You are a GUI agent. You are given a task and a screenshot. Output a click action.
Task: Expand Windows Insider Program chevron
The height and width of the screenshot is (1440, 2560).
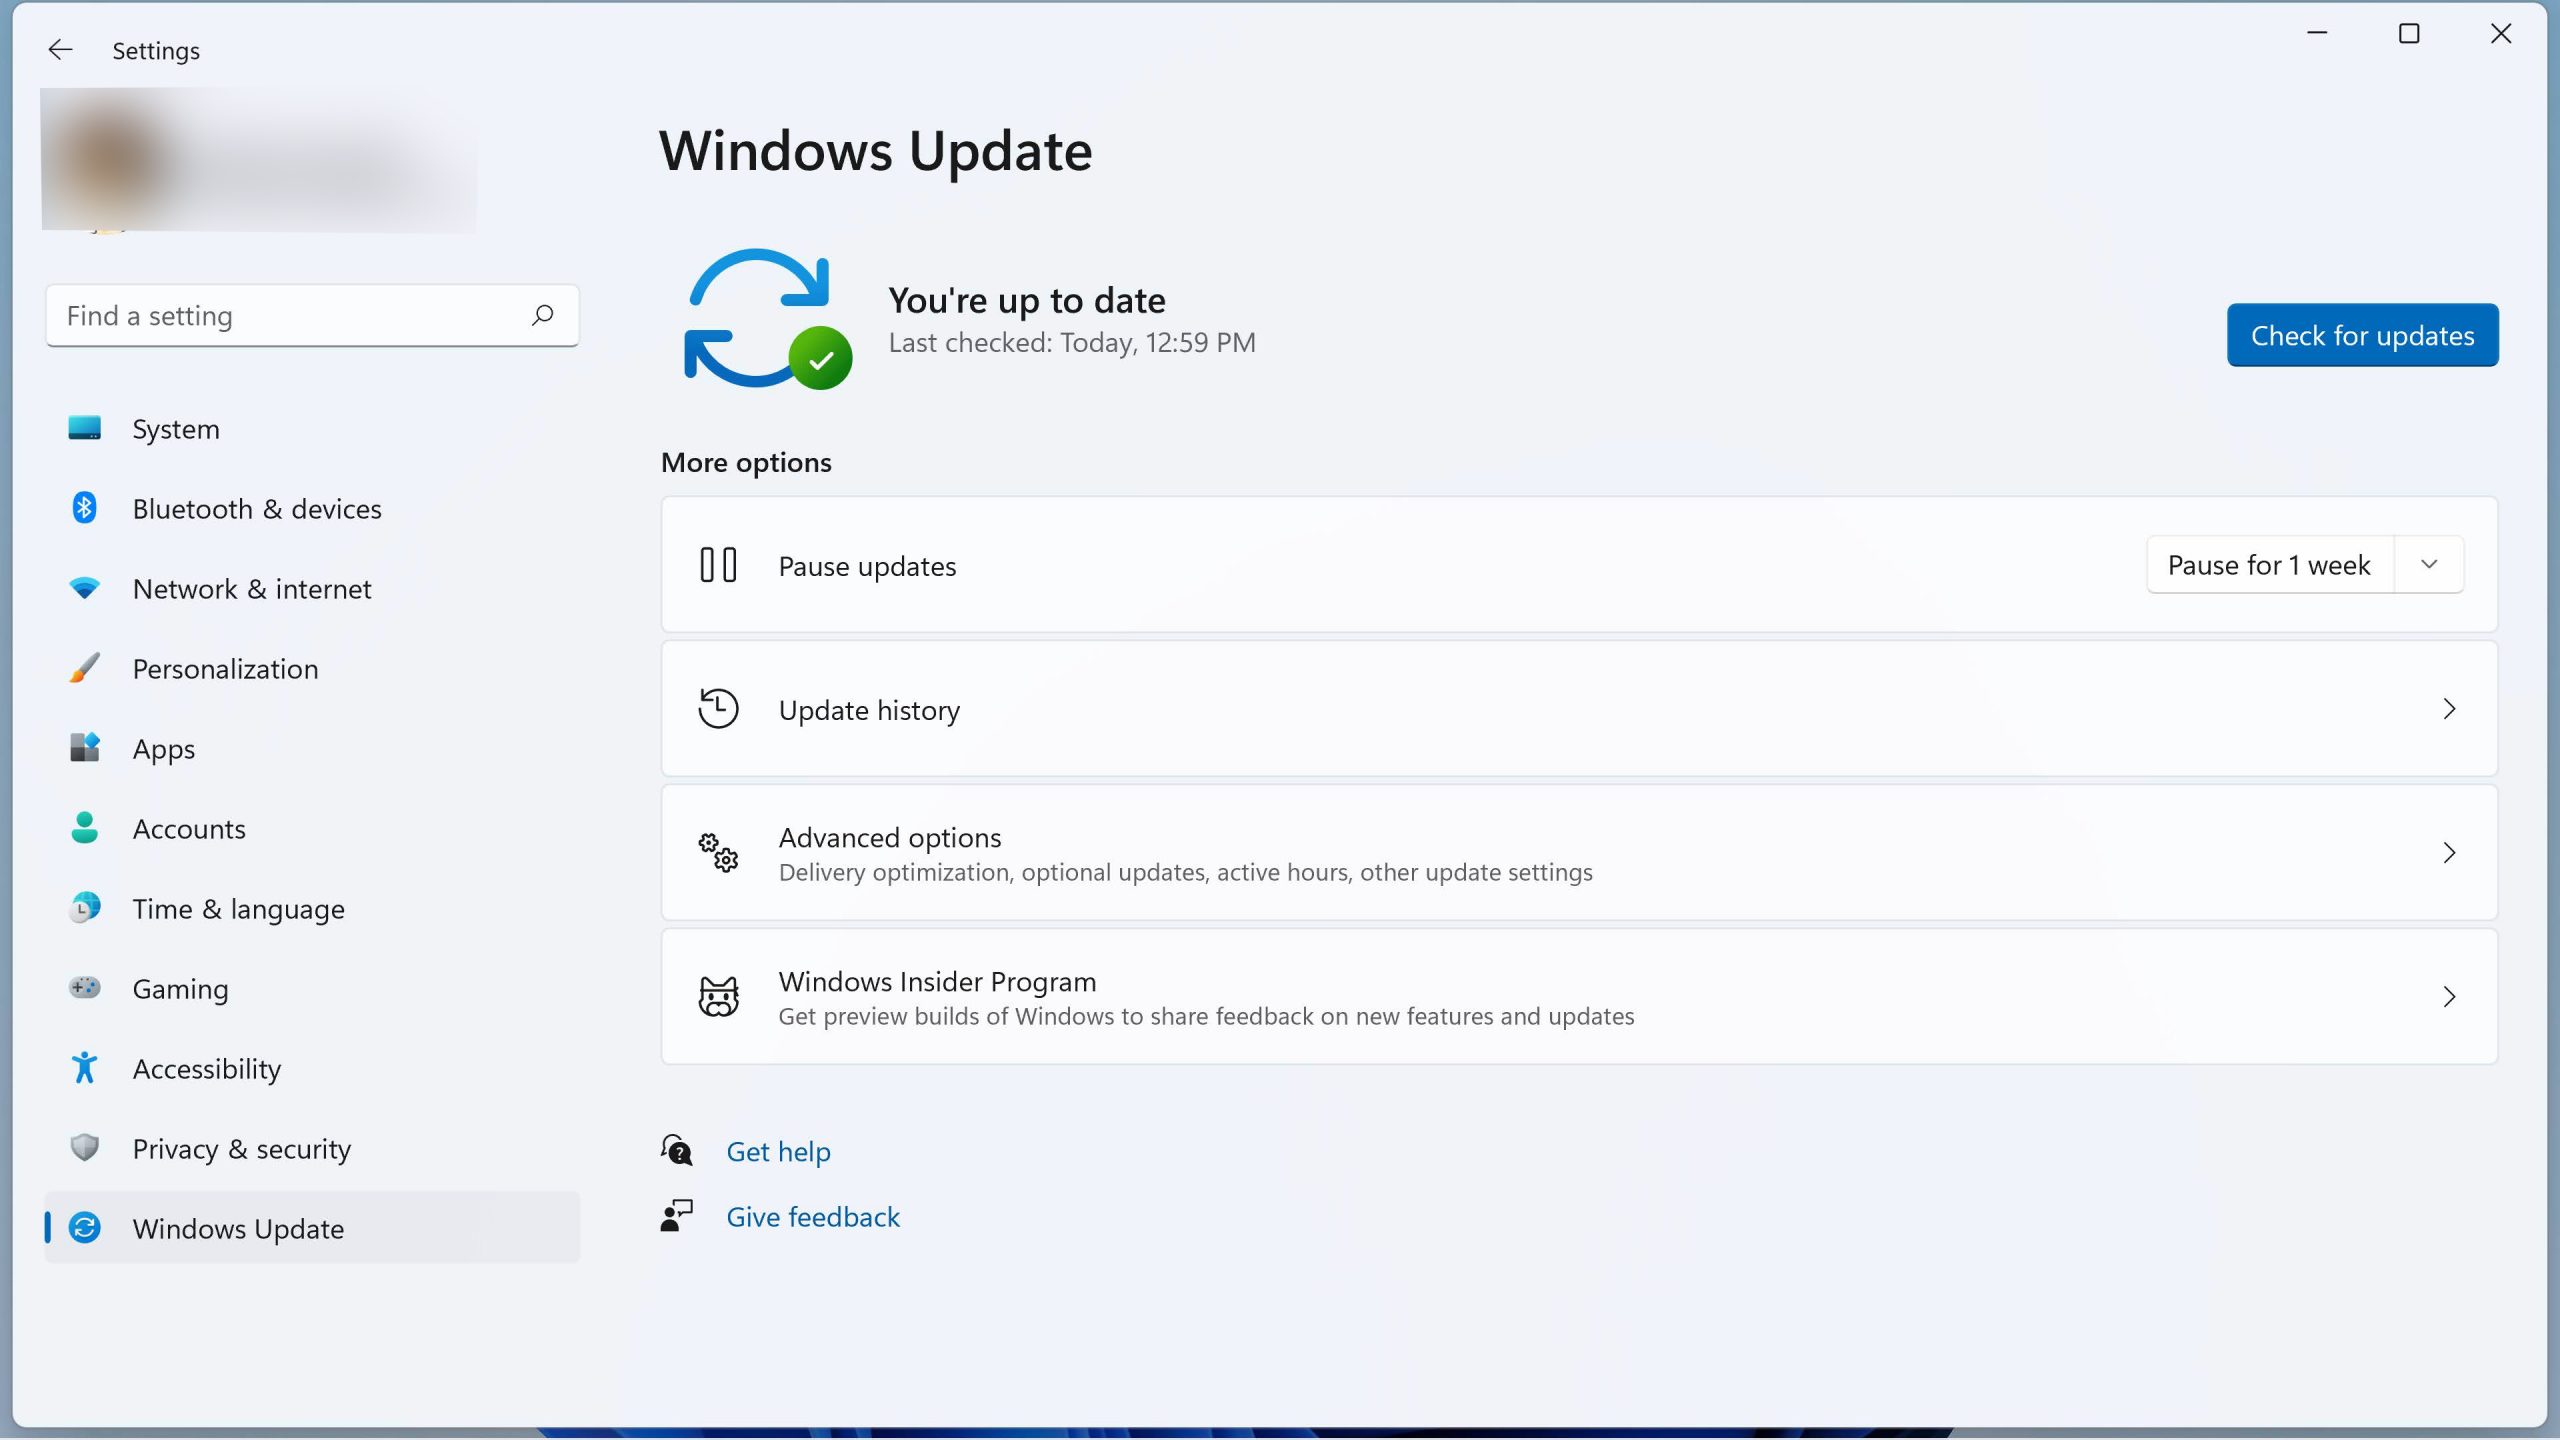pos(2449,997)
